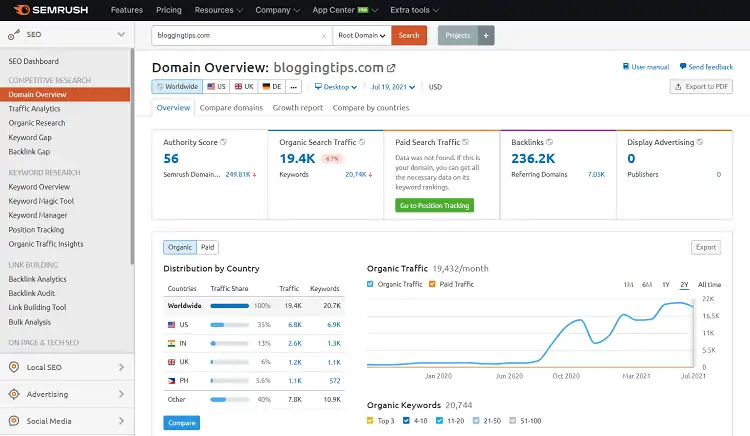The width and height of the screenshot is (750, 436).
Task: Open Pricing in top navigation
Action: [x=169, y=10]
